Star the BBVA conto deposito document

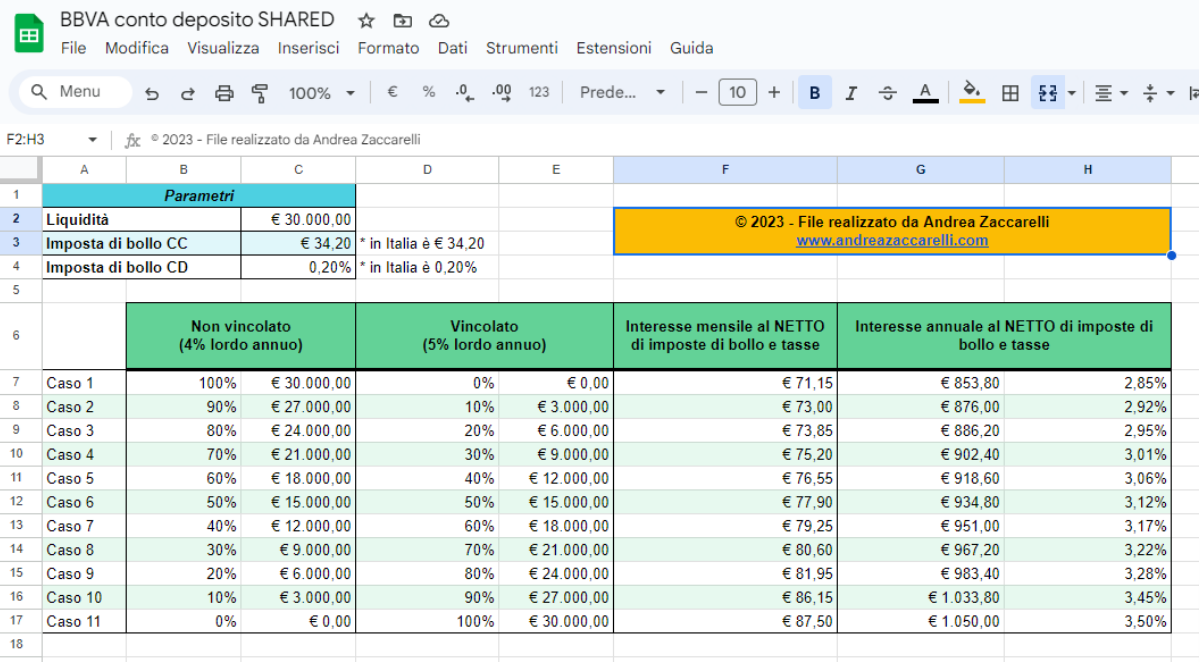coord(366,21)
